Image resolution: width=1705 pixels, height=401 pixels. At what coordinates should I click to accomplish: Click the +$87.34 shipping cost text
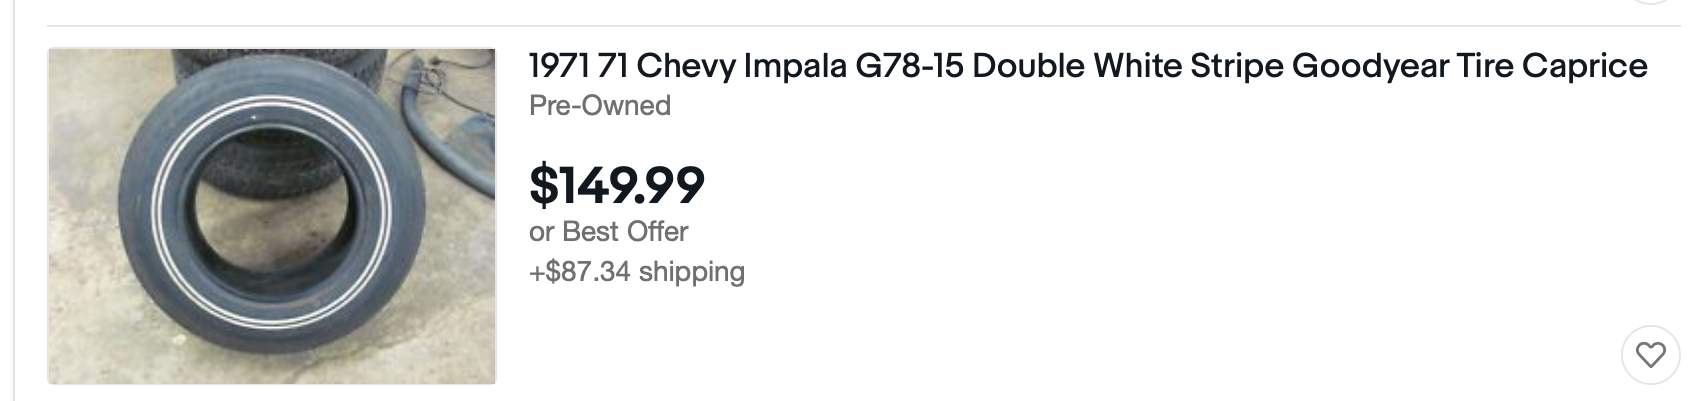(x=637, y=271)
